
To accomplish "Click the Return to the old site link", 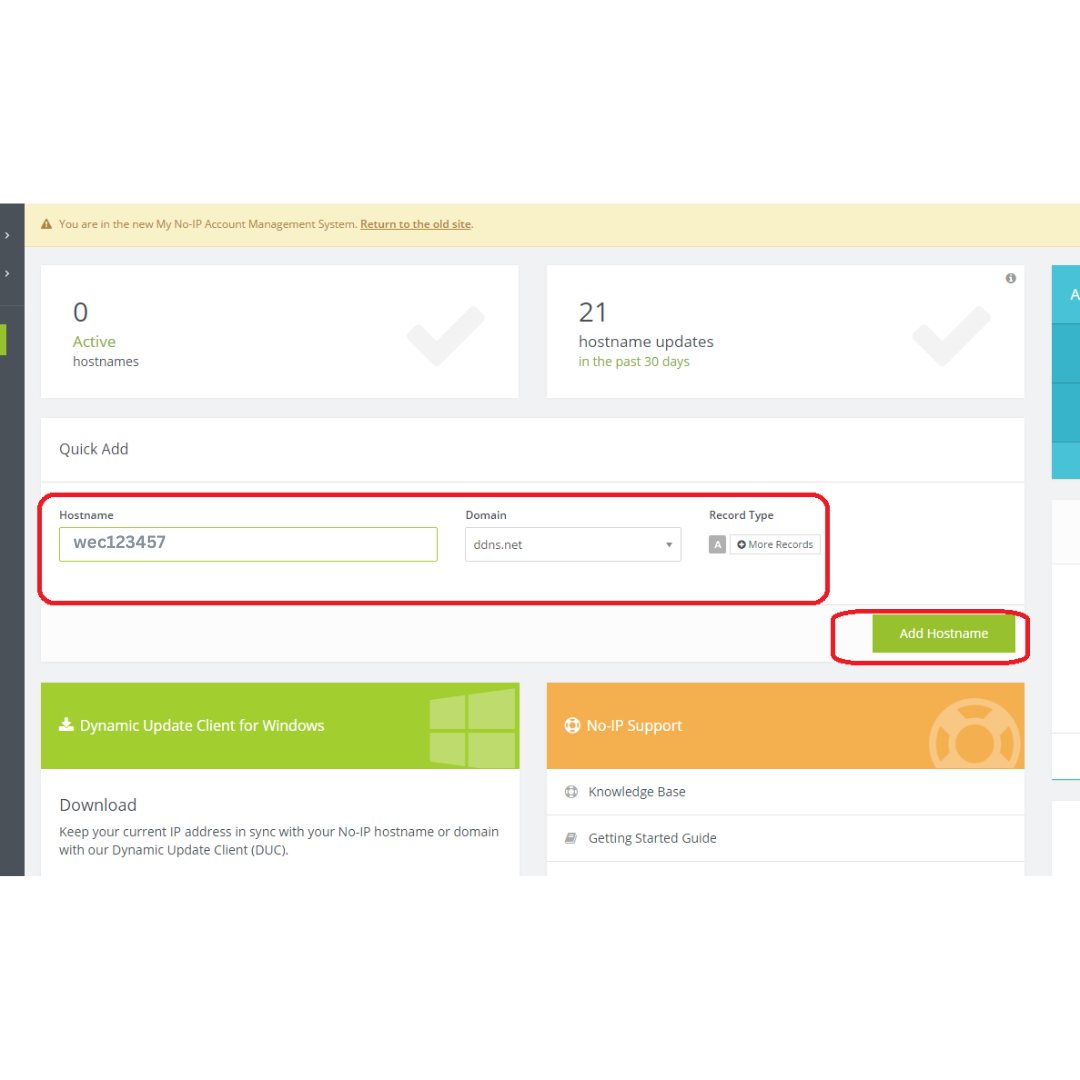I will (415, 224).
